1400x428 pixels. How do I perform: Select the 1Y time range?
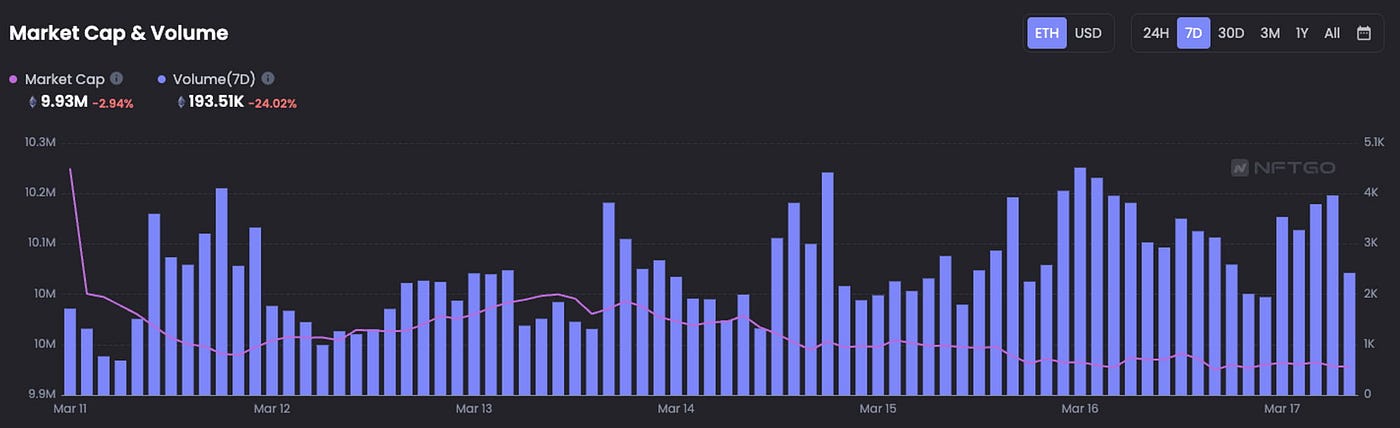[1302, 33]
